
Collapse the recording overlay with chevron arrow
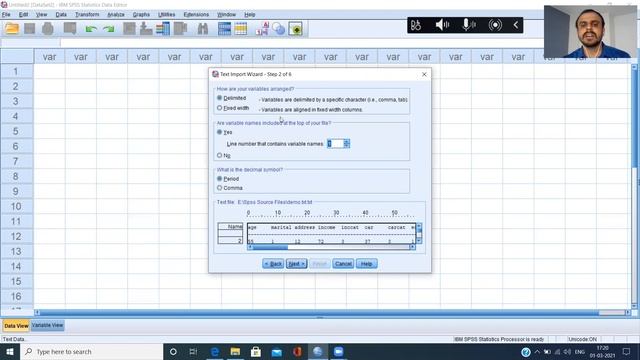(516, 25)
